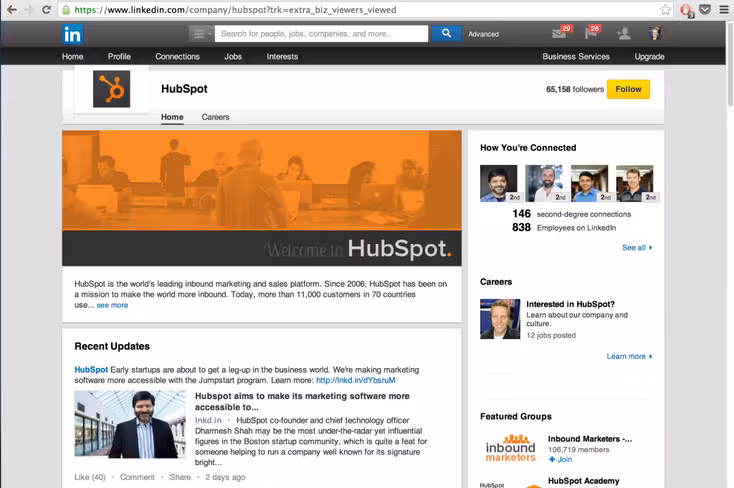The width and height of the screenshot is (734, 488).
Task: Join the Inbound Marketers group
Action: [560, 459]
